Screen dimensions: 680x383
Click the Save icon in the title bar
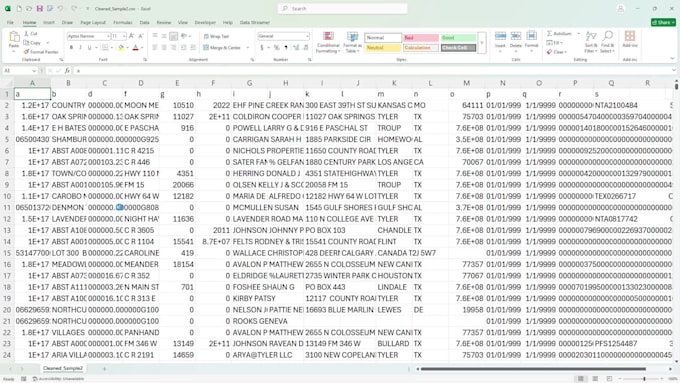click(39, 9)
